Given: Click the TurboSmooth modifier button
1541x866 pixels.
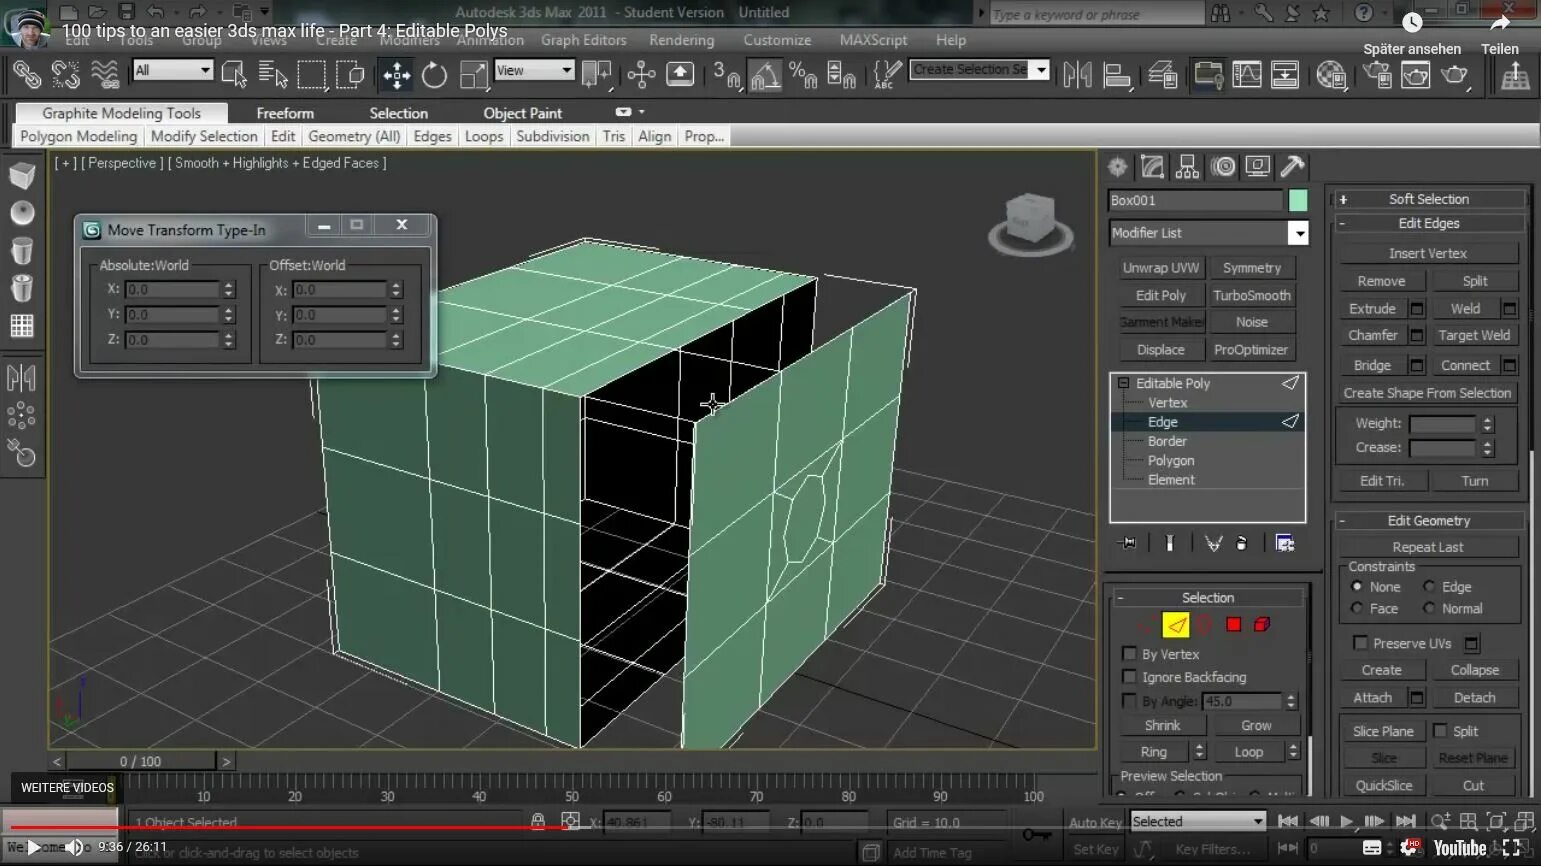Looking at the screenshot, I should [x=1251, y=295].
